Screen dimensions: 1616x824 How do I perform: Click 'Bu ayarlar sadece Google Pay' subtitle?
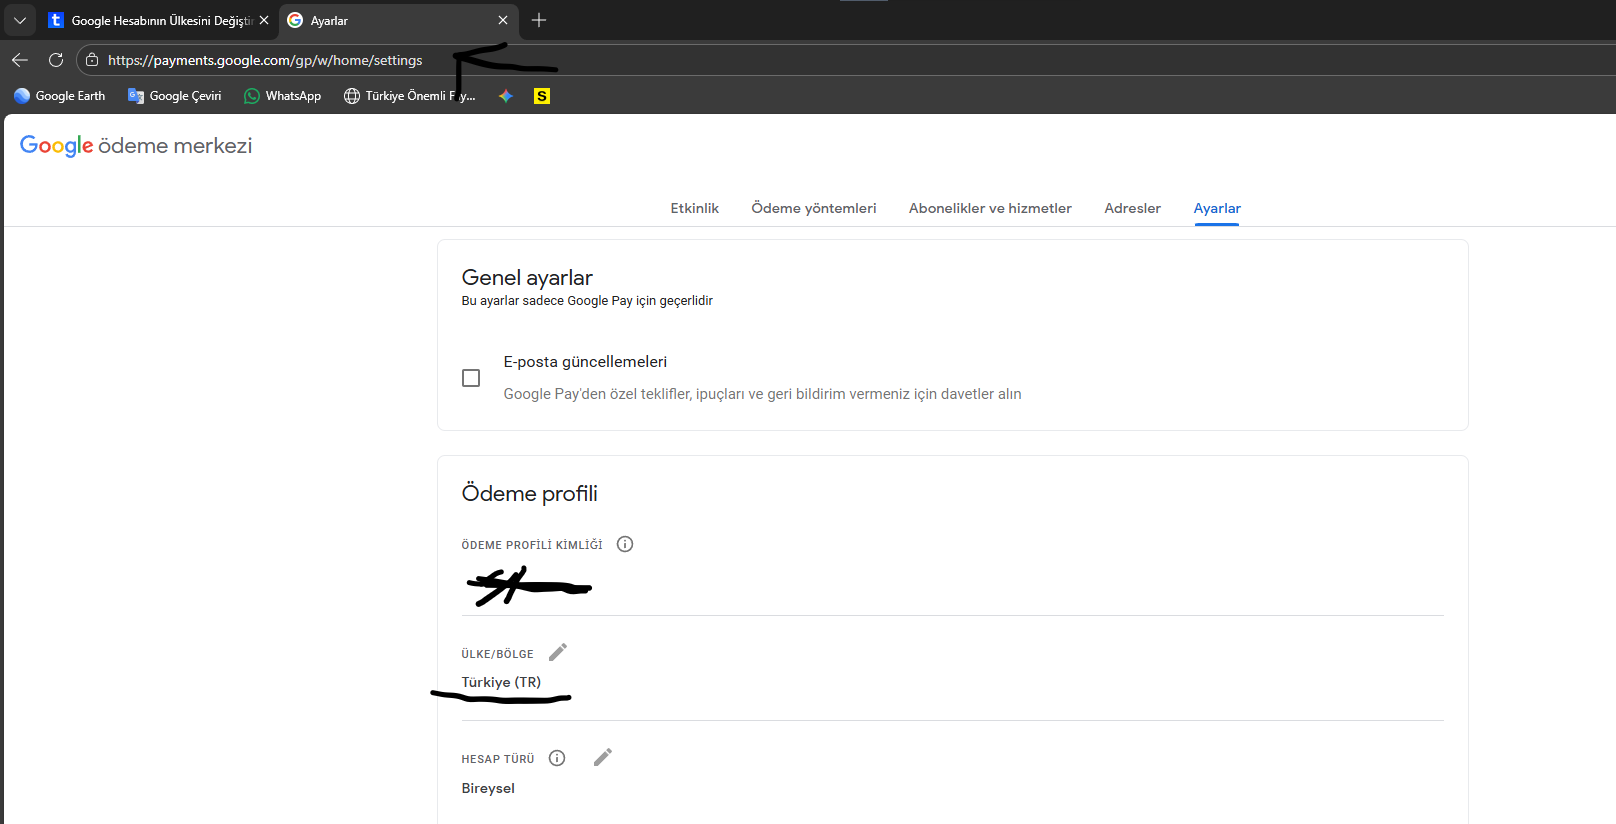pos(587,301)
